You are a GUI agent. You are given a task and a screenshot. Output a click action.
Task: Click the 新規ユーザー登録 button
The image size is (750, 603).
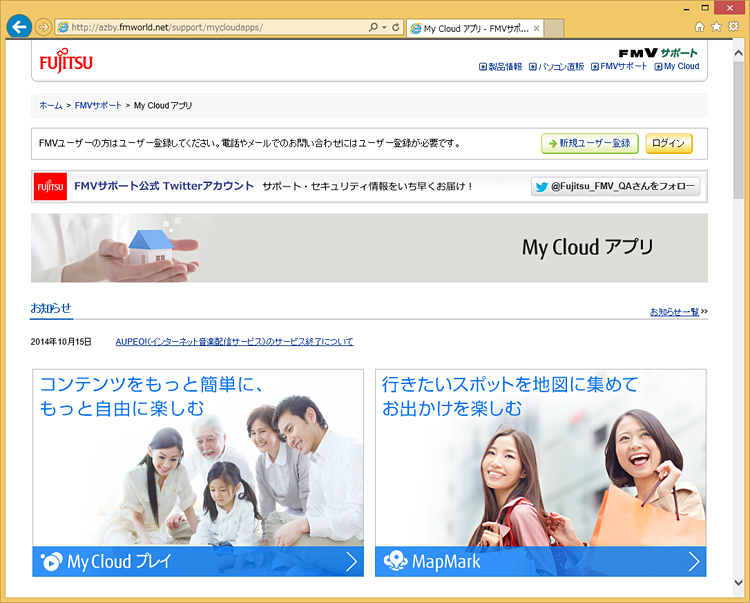coord(590,143)
